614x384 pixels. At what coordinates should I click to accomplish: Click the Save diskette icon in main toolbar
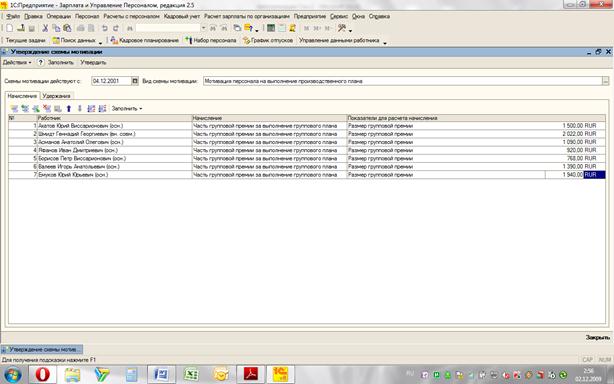(32, 28)
